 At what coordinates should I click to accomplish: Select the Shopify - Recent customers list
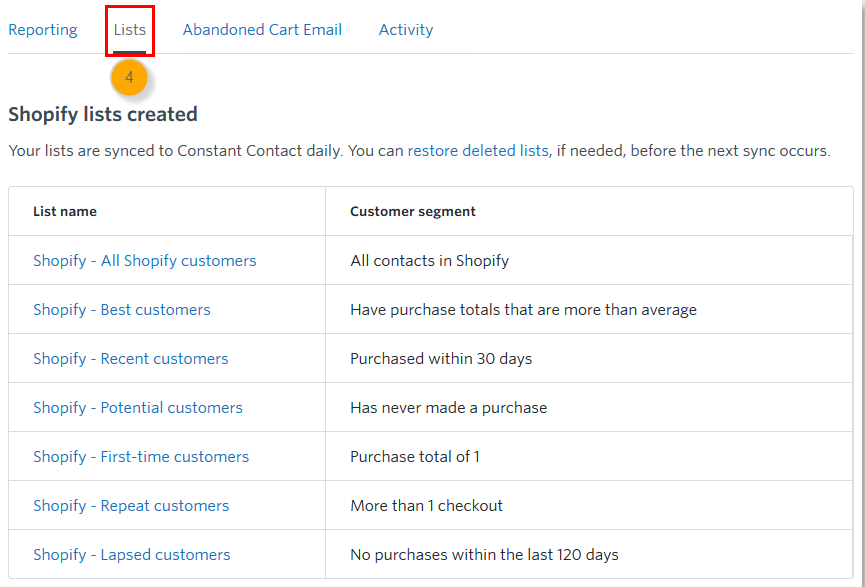click(x=131, y=358)
